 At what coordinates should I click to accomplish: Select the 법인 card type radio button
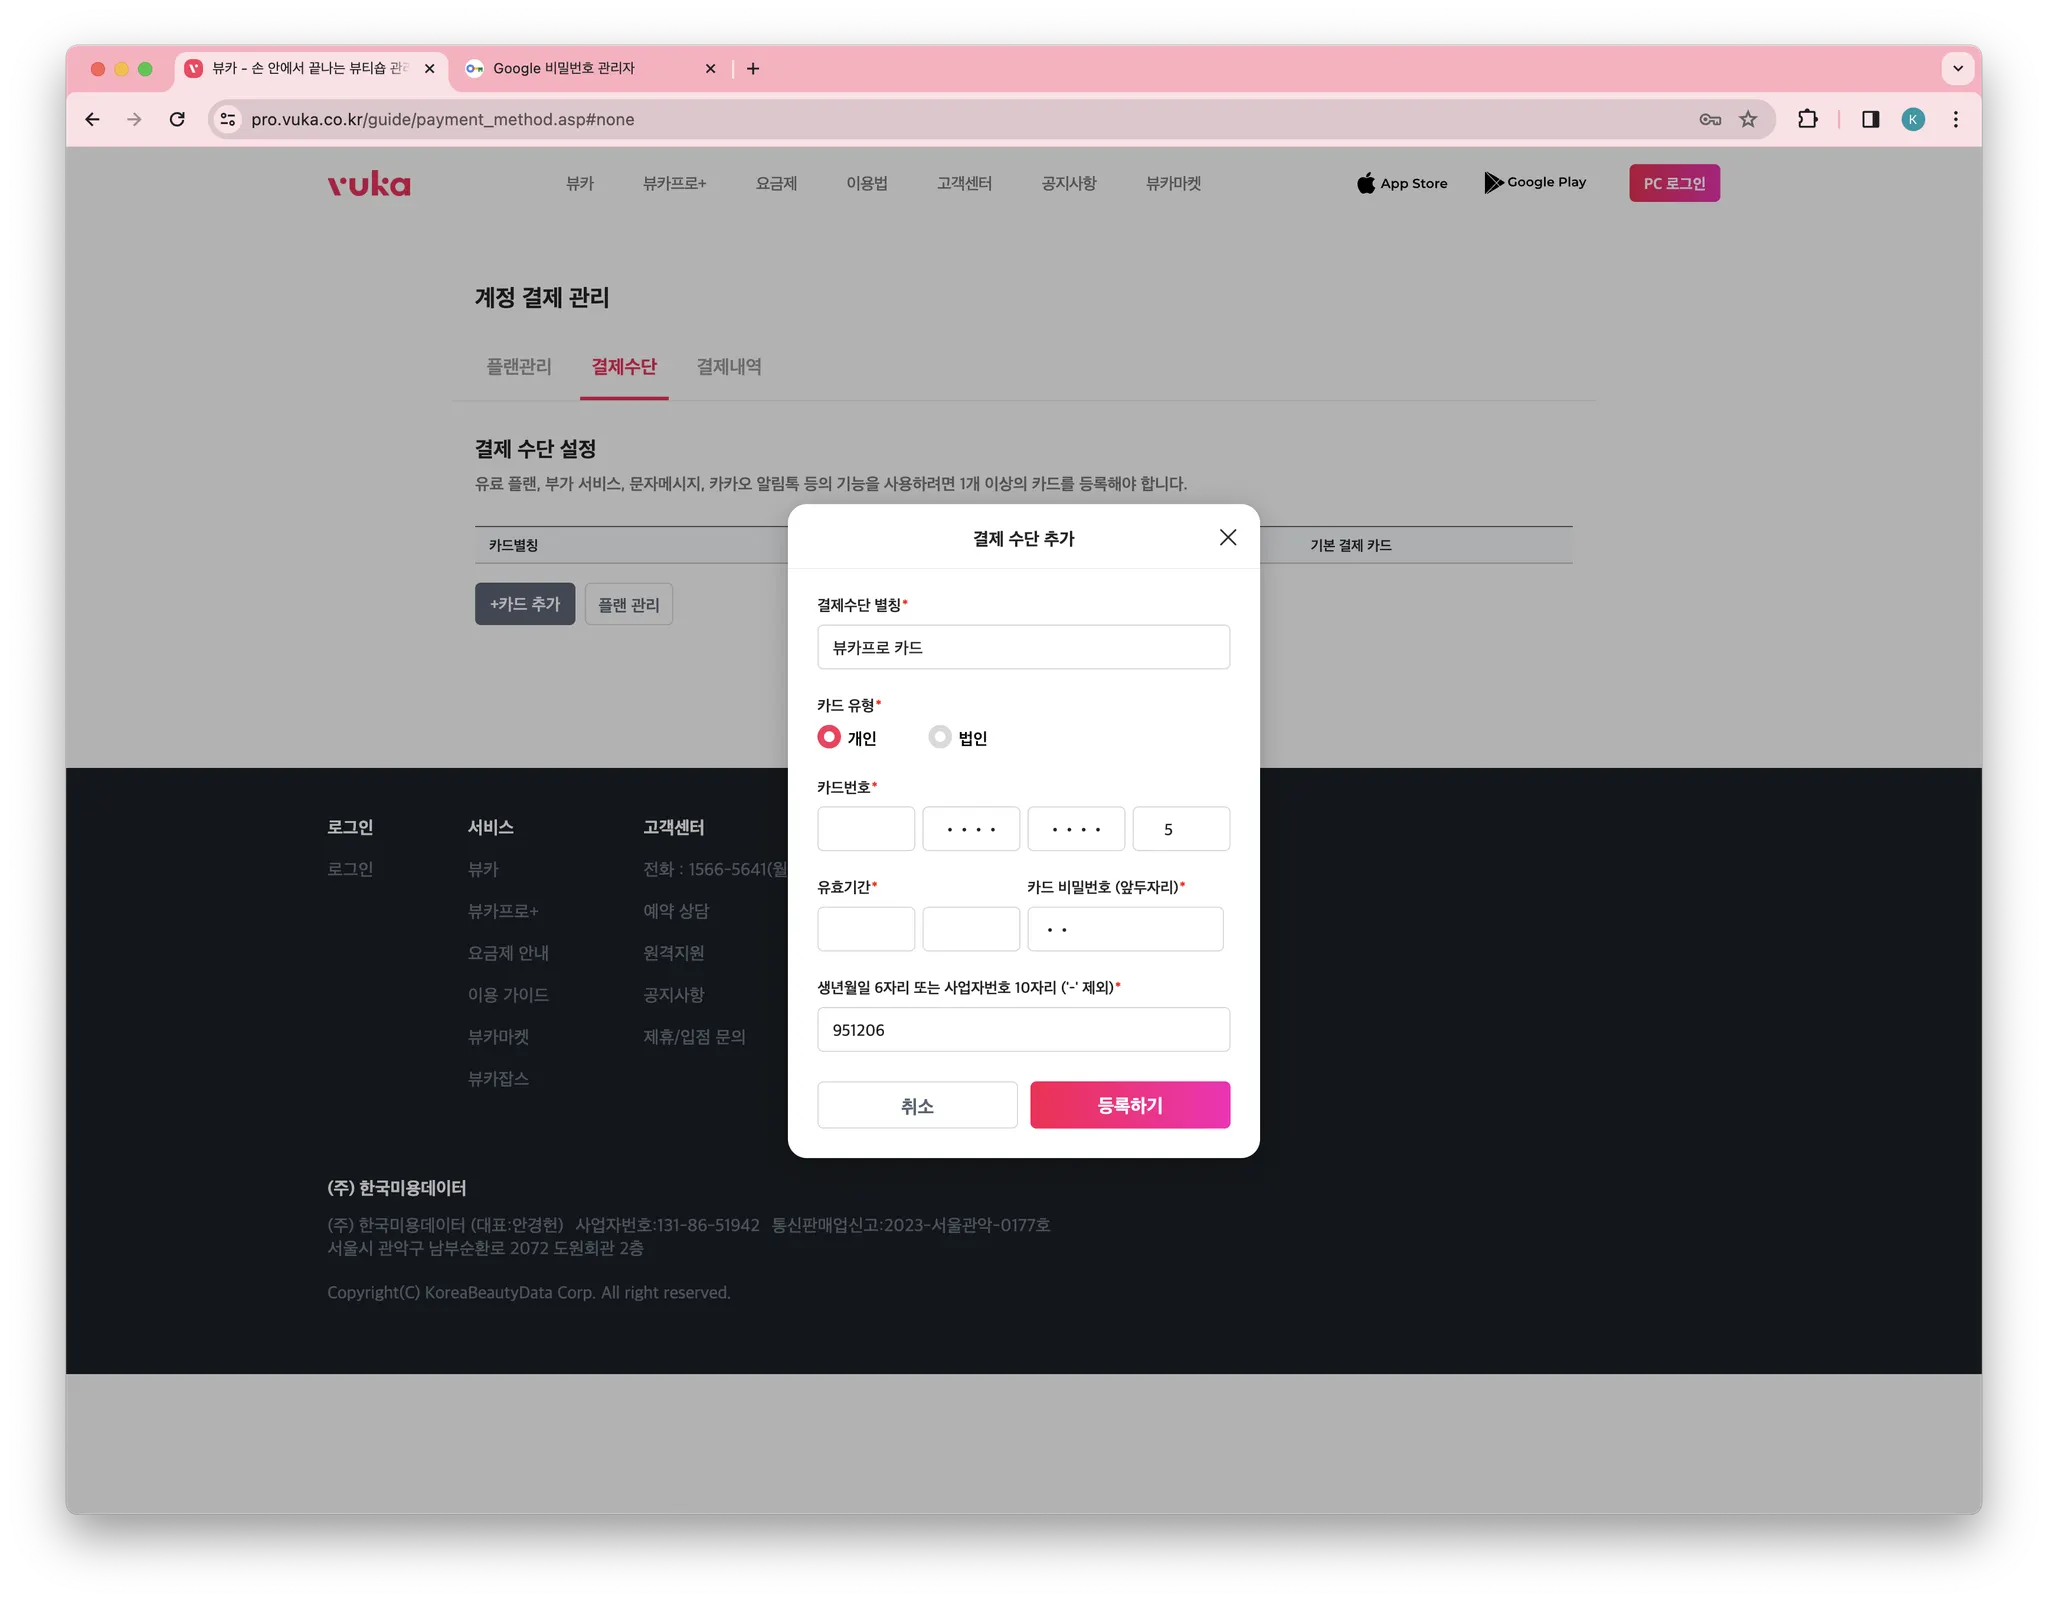click(x=940, y=737)
